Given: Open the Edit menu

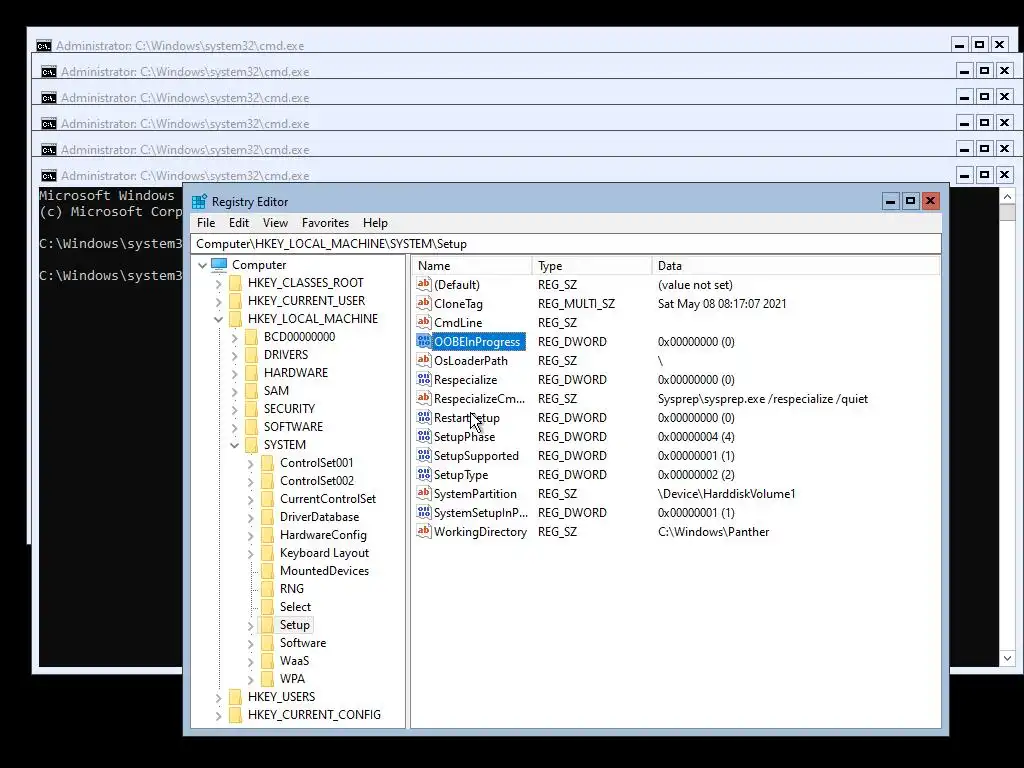Looking at the screenshot, I should (239, 223).
